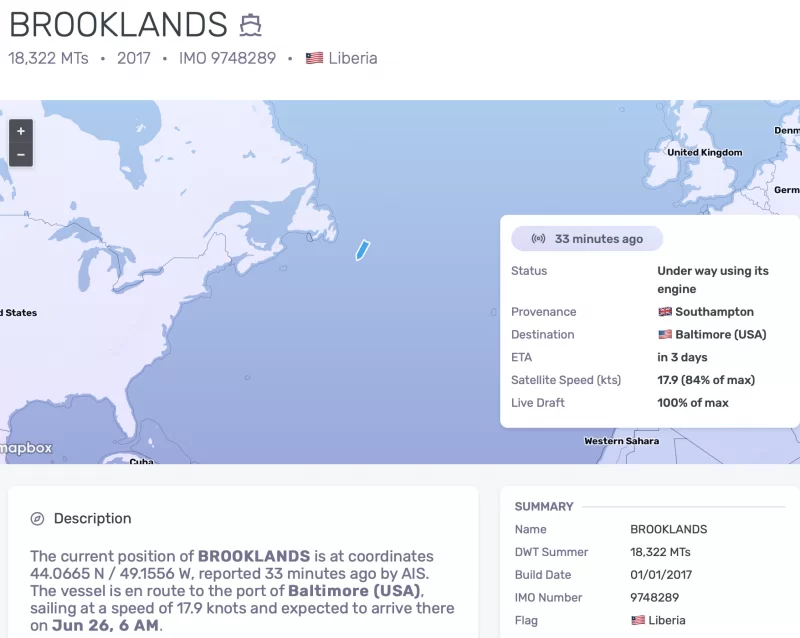Image resolution: width=800 pixels, height=638 pixels.
Task: Click the SUMMARY panel heading
Action: click(544, 507)
